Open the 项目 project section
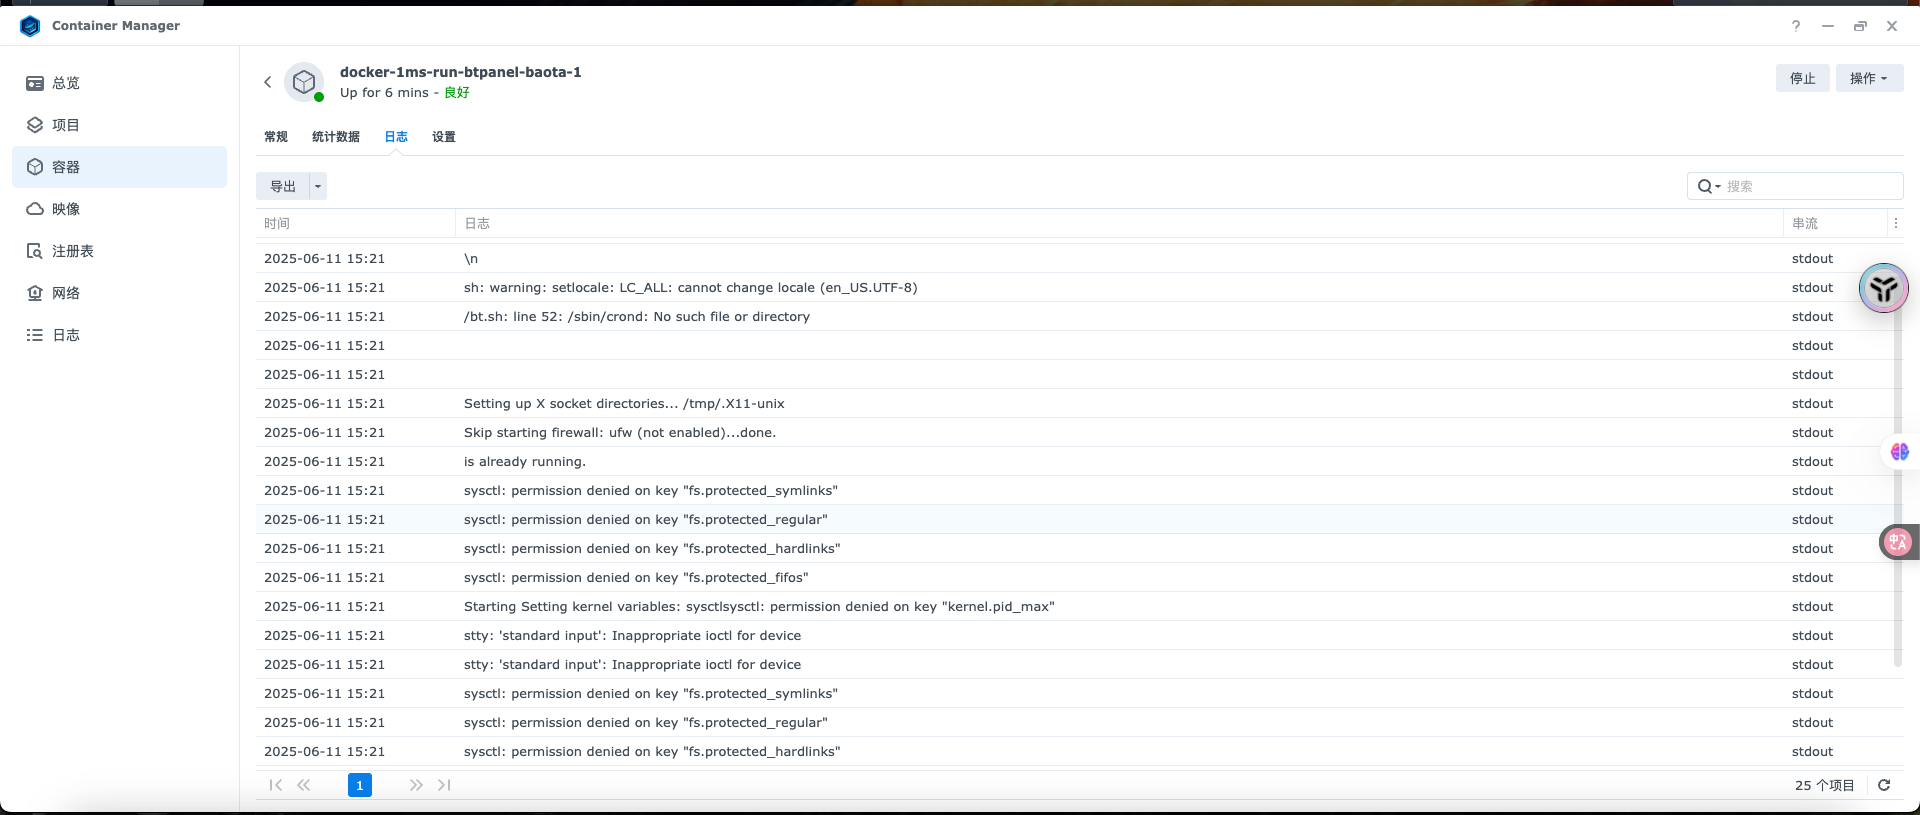 pos(119,125)
